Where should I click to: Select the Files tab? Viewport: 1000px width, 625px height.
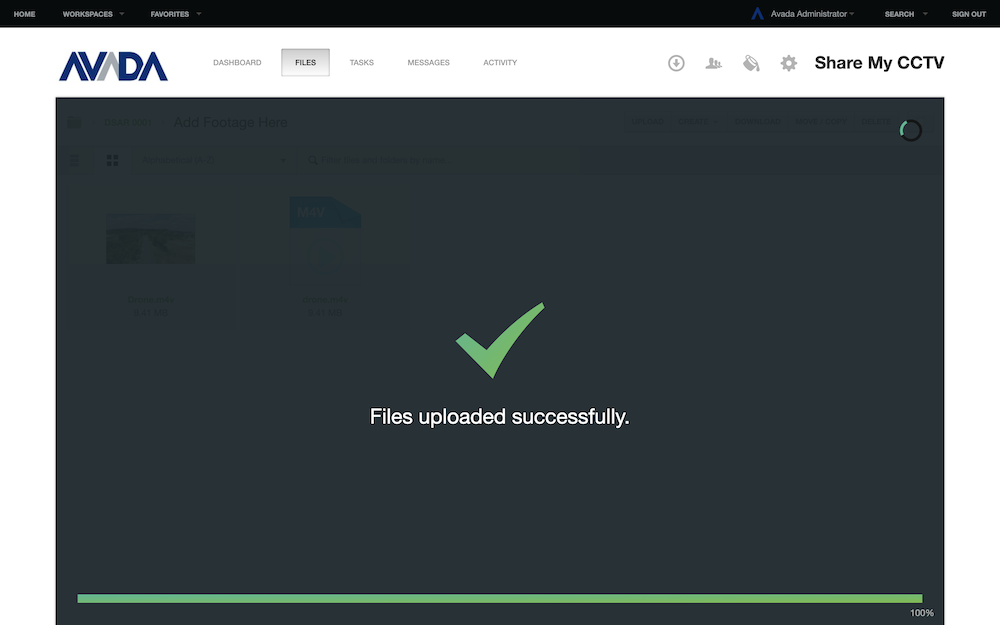tap(305, 63)
